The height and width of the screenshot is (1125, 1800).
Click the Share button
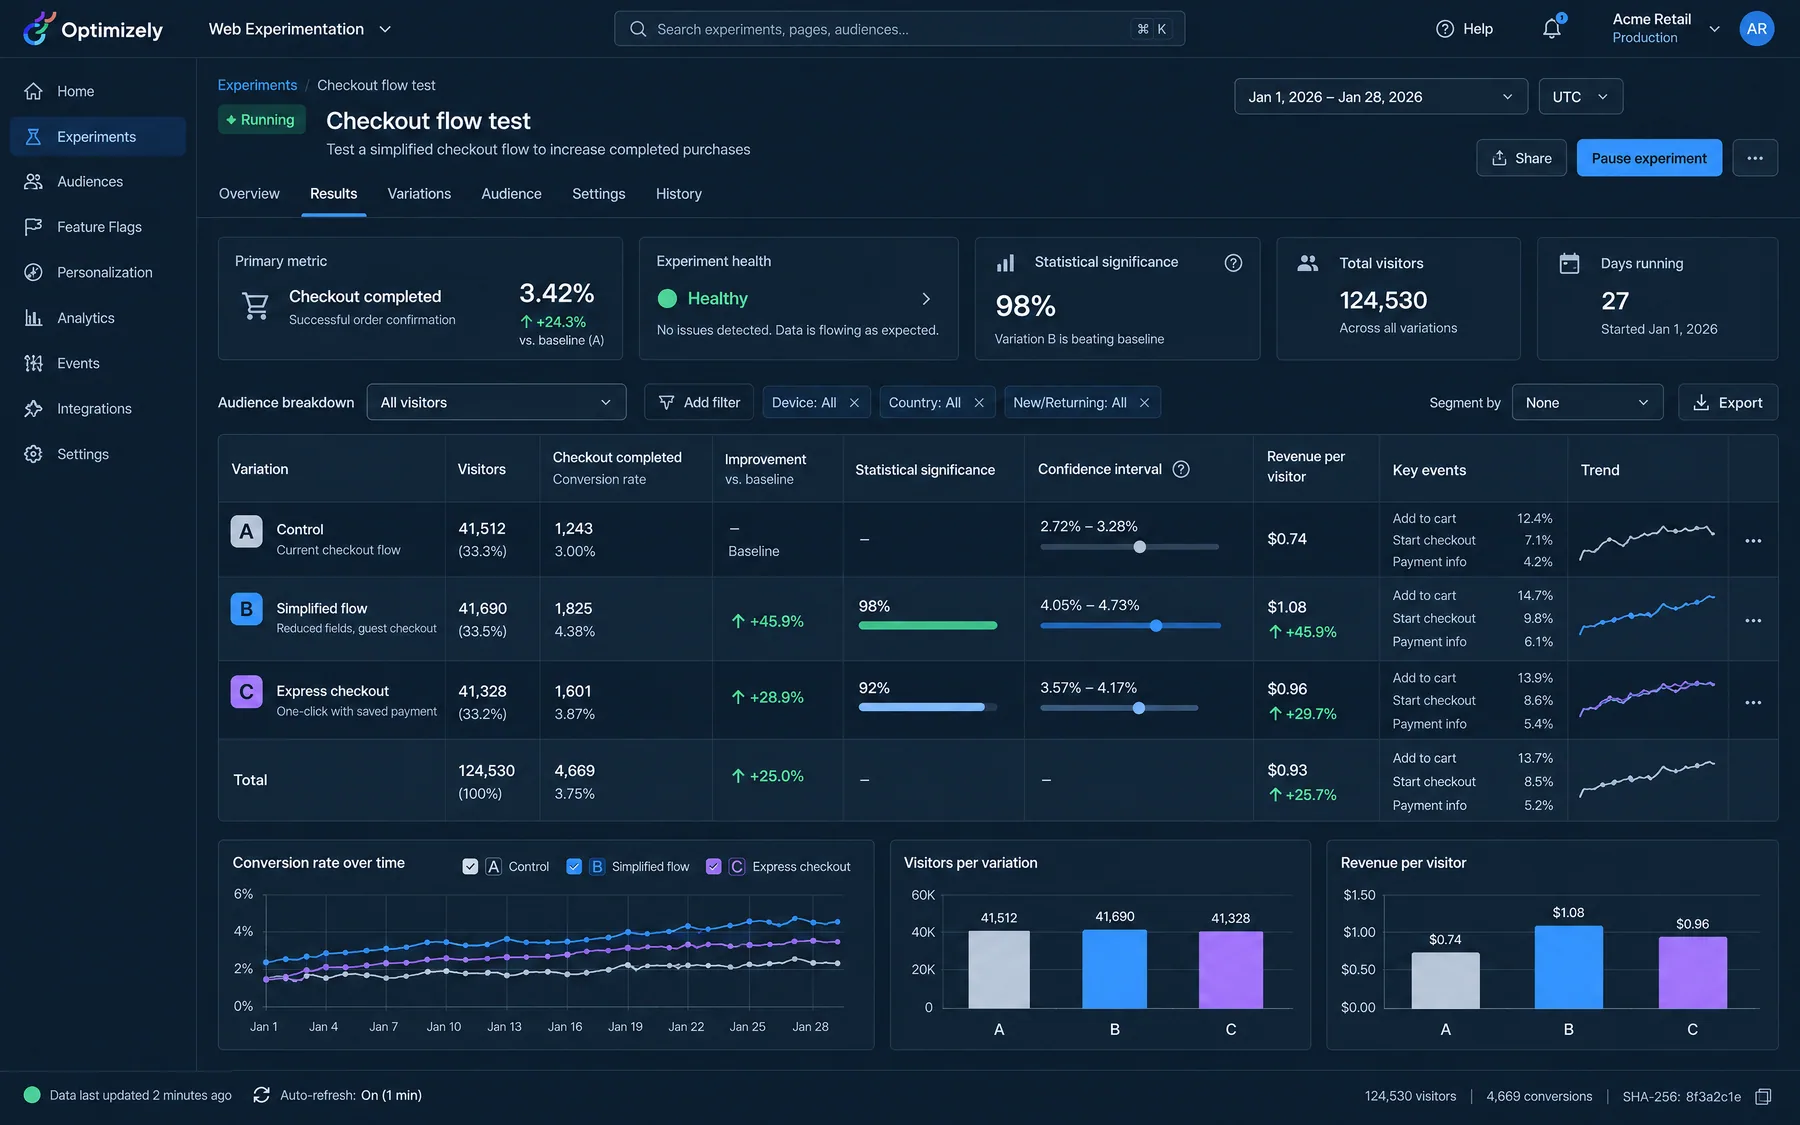coord(1521,158)
